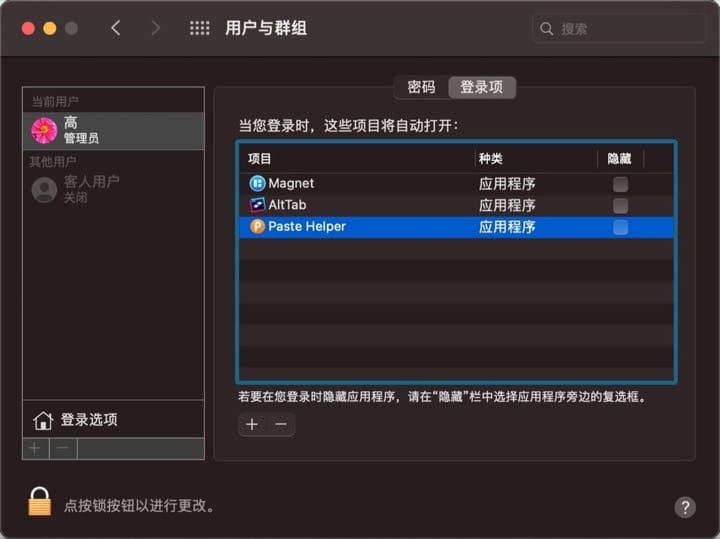The image size is (720, 539).
Task: Focus the 搜索 search field
Action: [x=619, y=29]
